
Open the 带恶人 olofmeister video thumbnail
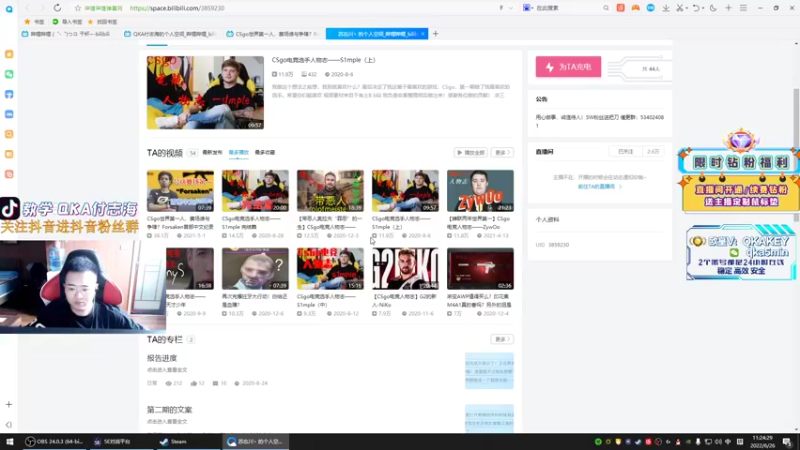click(330, 191)
